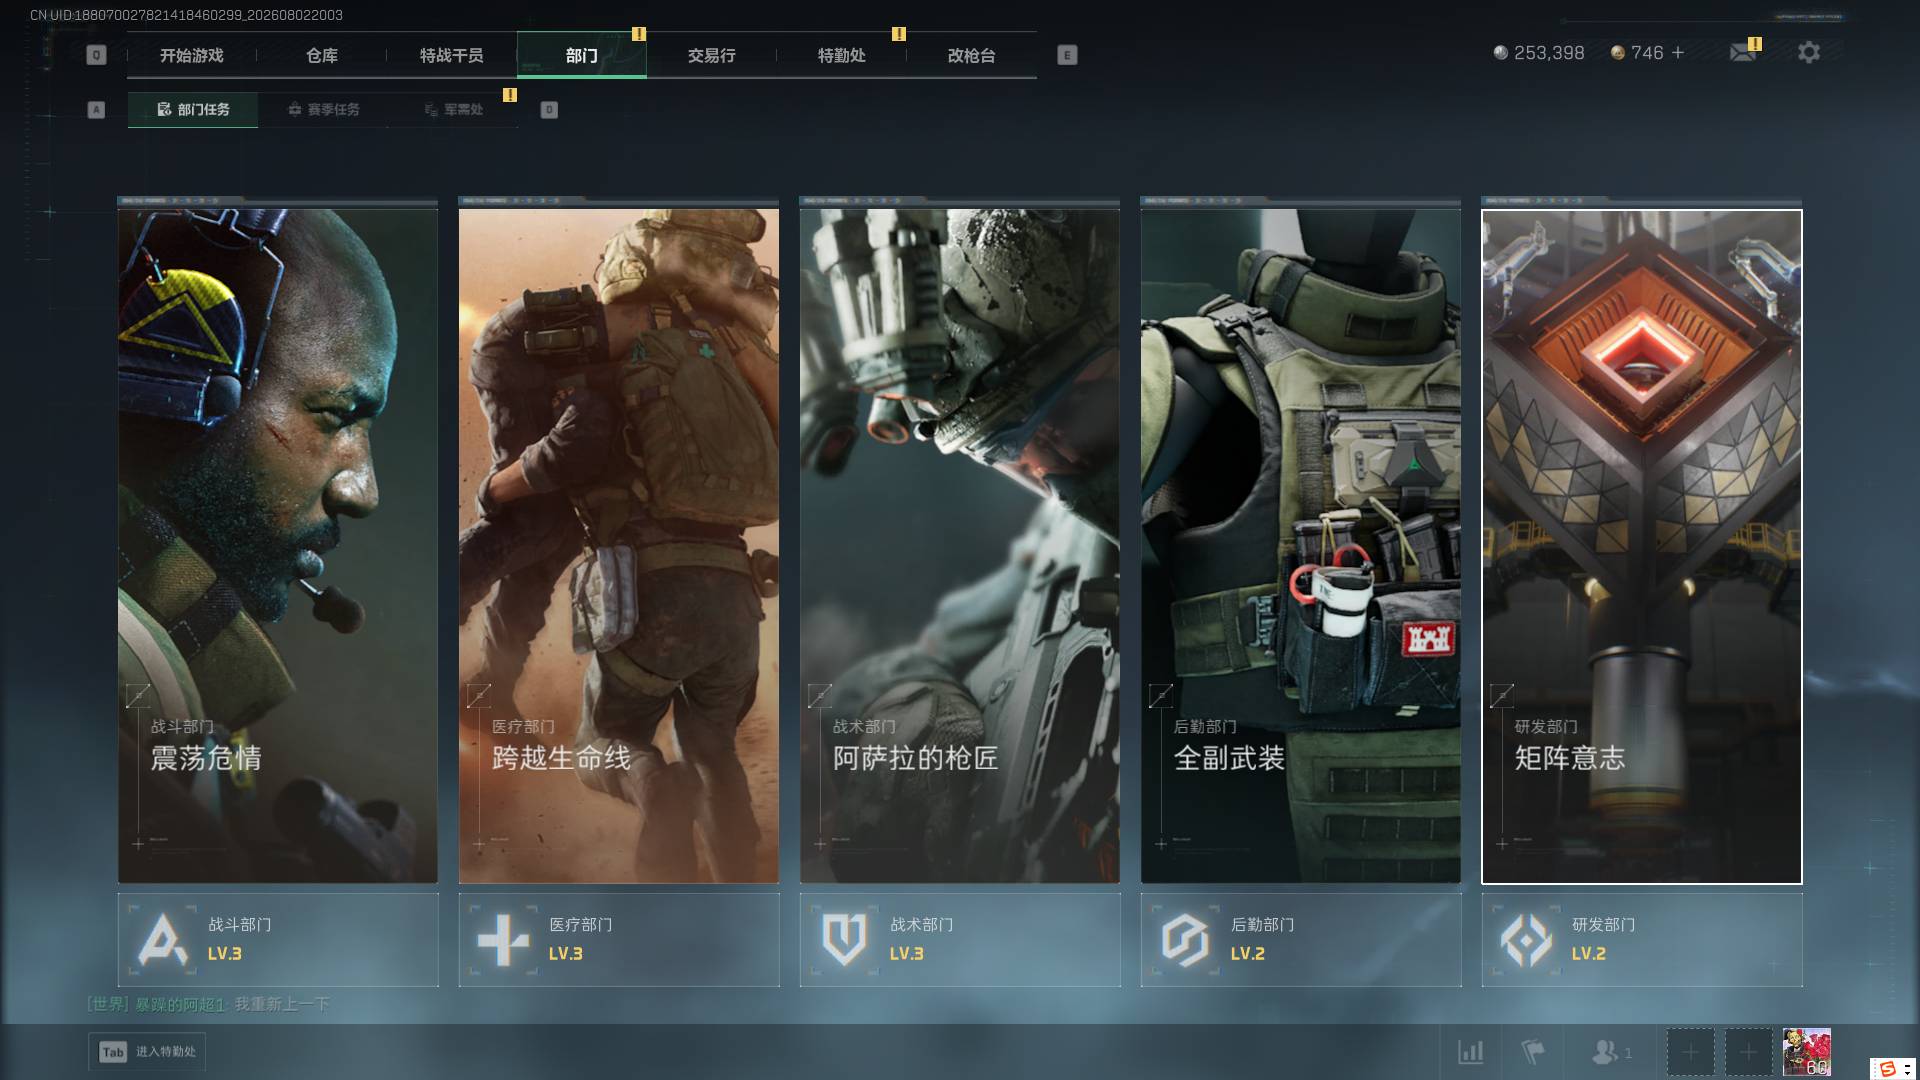Click the gold coin currency icon

point(1617,53)
